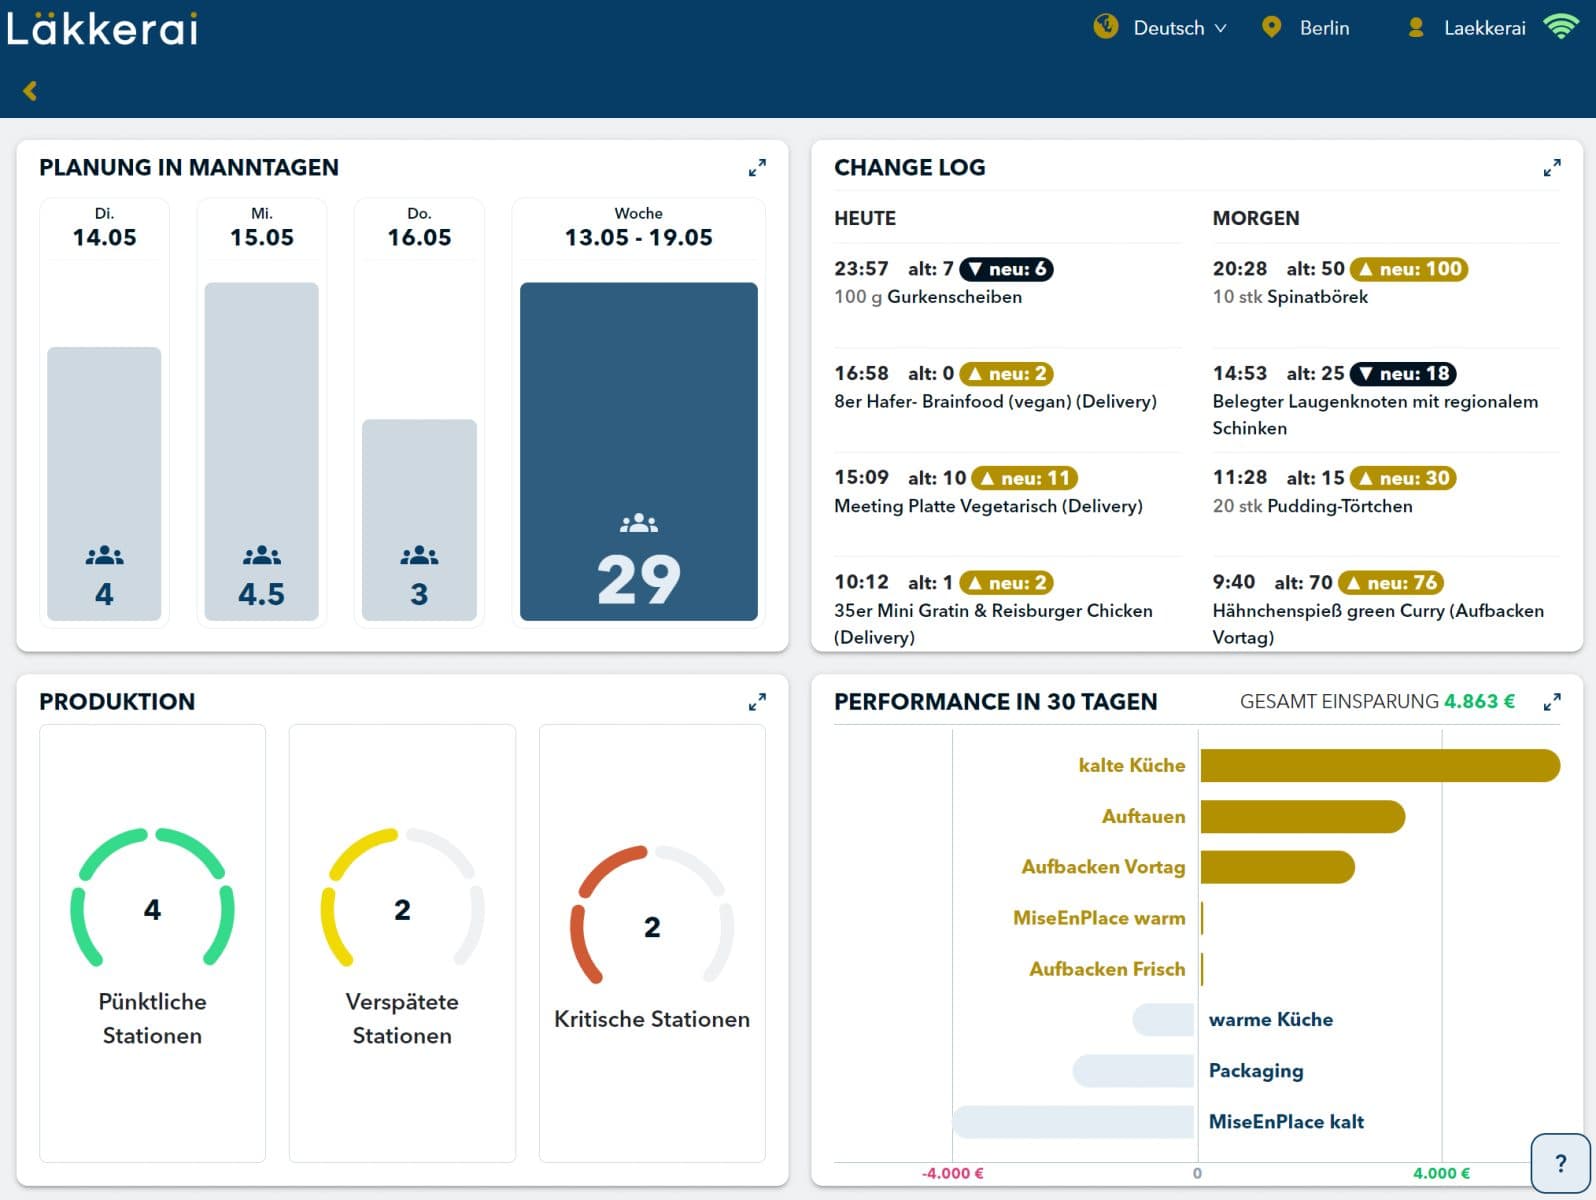Viewport: 1596px width, 1200px height.
Task: Open the Deutsch language dropdown
Action: point(1179,28)
